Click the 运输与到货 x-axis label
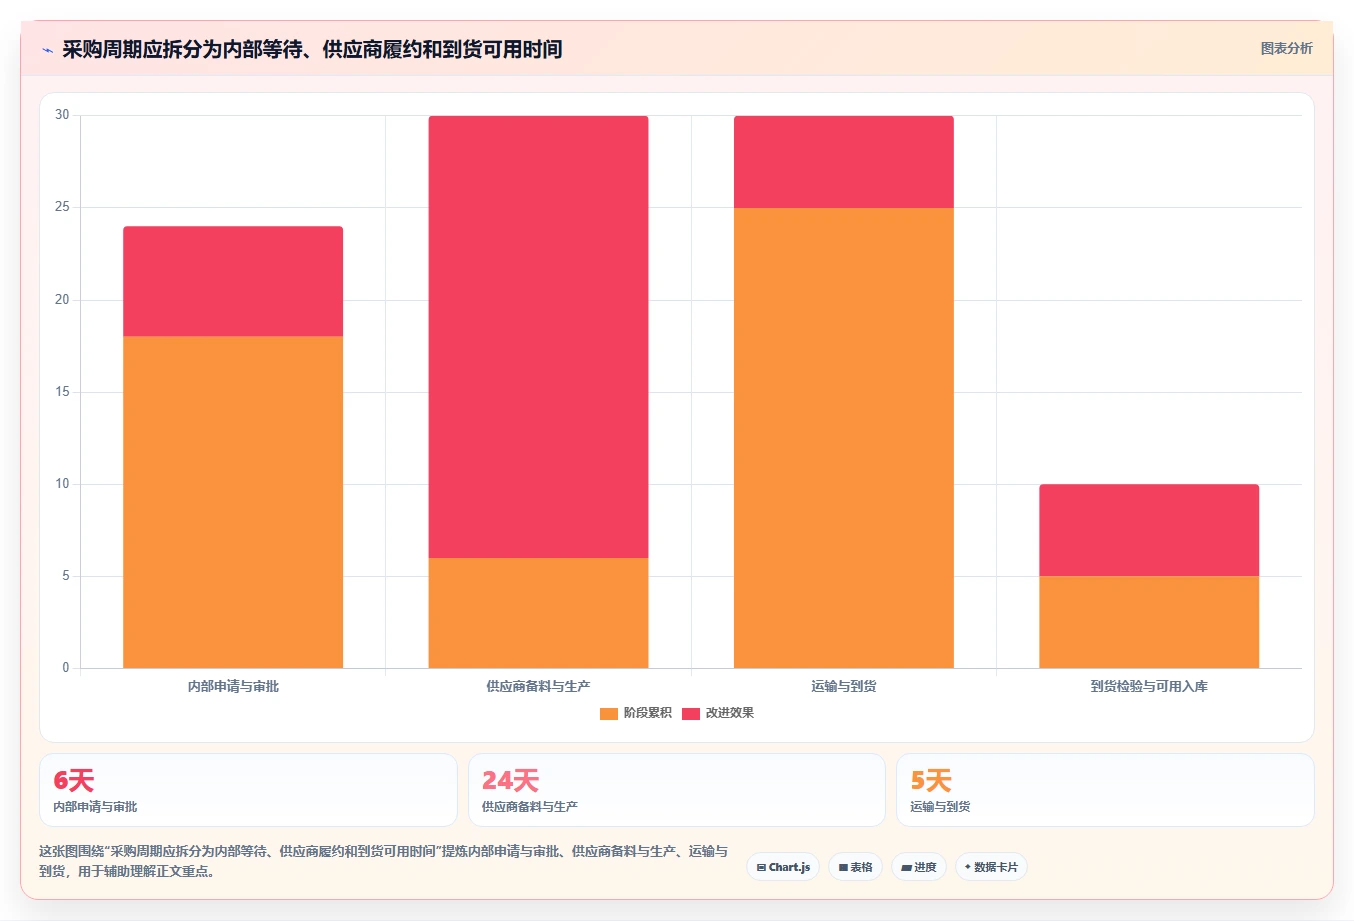This screenshot has height=921, width=1354. point(843,686)
